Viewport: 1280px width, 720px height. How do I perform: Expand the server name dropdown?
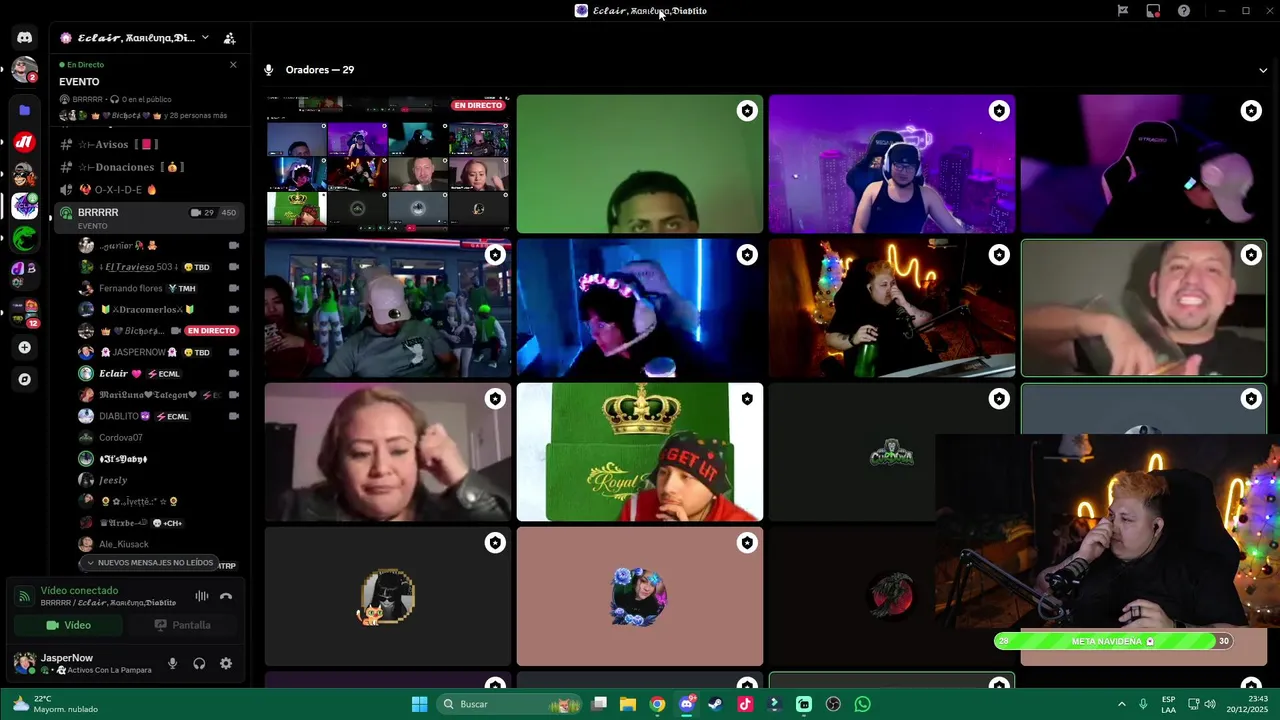205,38
